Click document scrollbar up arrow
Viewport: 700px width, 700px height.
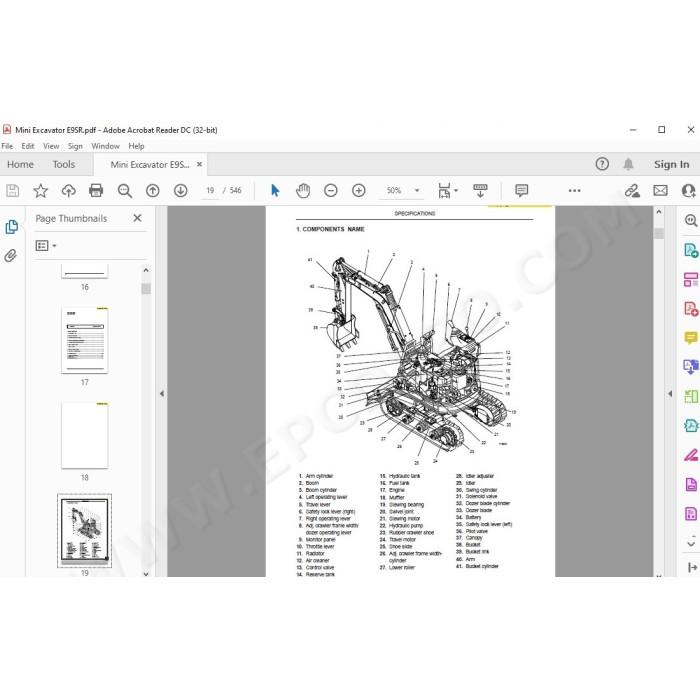click(659, 212)
